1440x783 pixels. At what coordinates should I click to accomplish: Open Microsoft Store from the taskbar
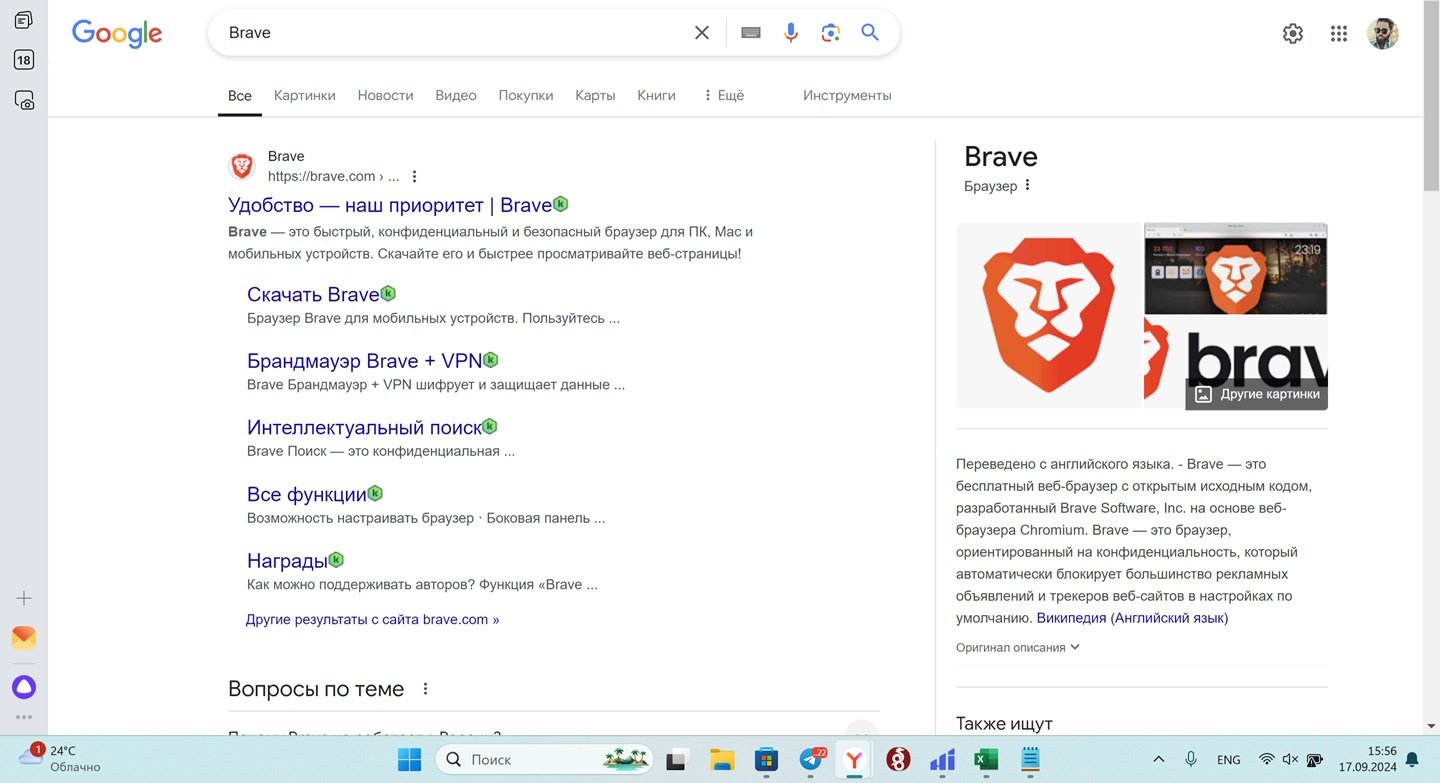[x=766, y=760]
